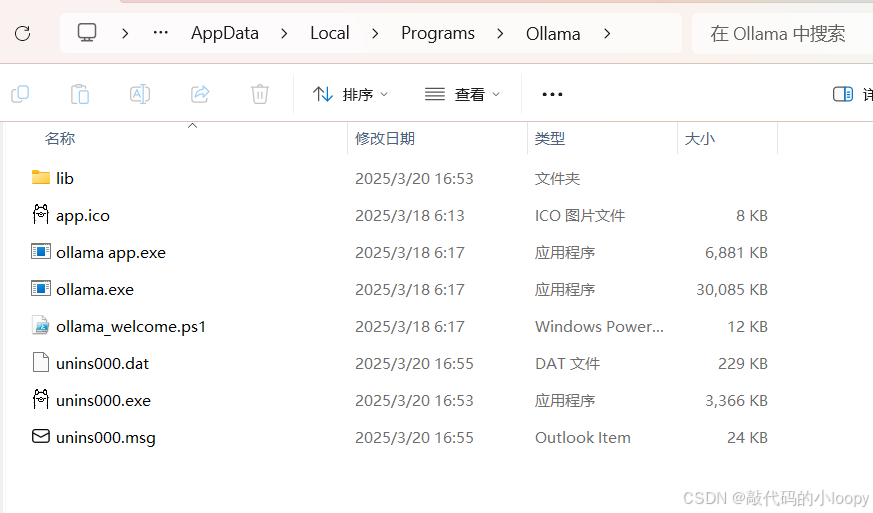The height and width of the screenshot is (513, 873).
Task: Sort by the 大小 column header
Action: pos(699,138)
